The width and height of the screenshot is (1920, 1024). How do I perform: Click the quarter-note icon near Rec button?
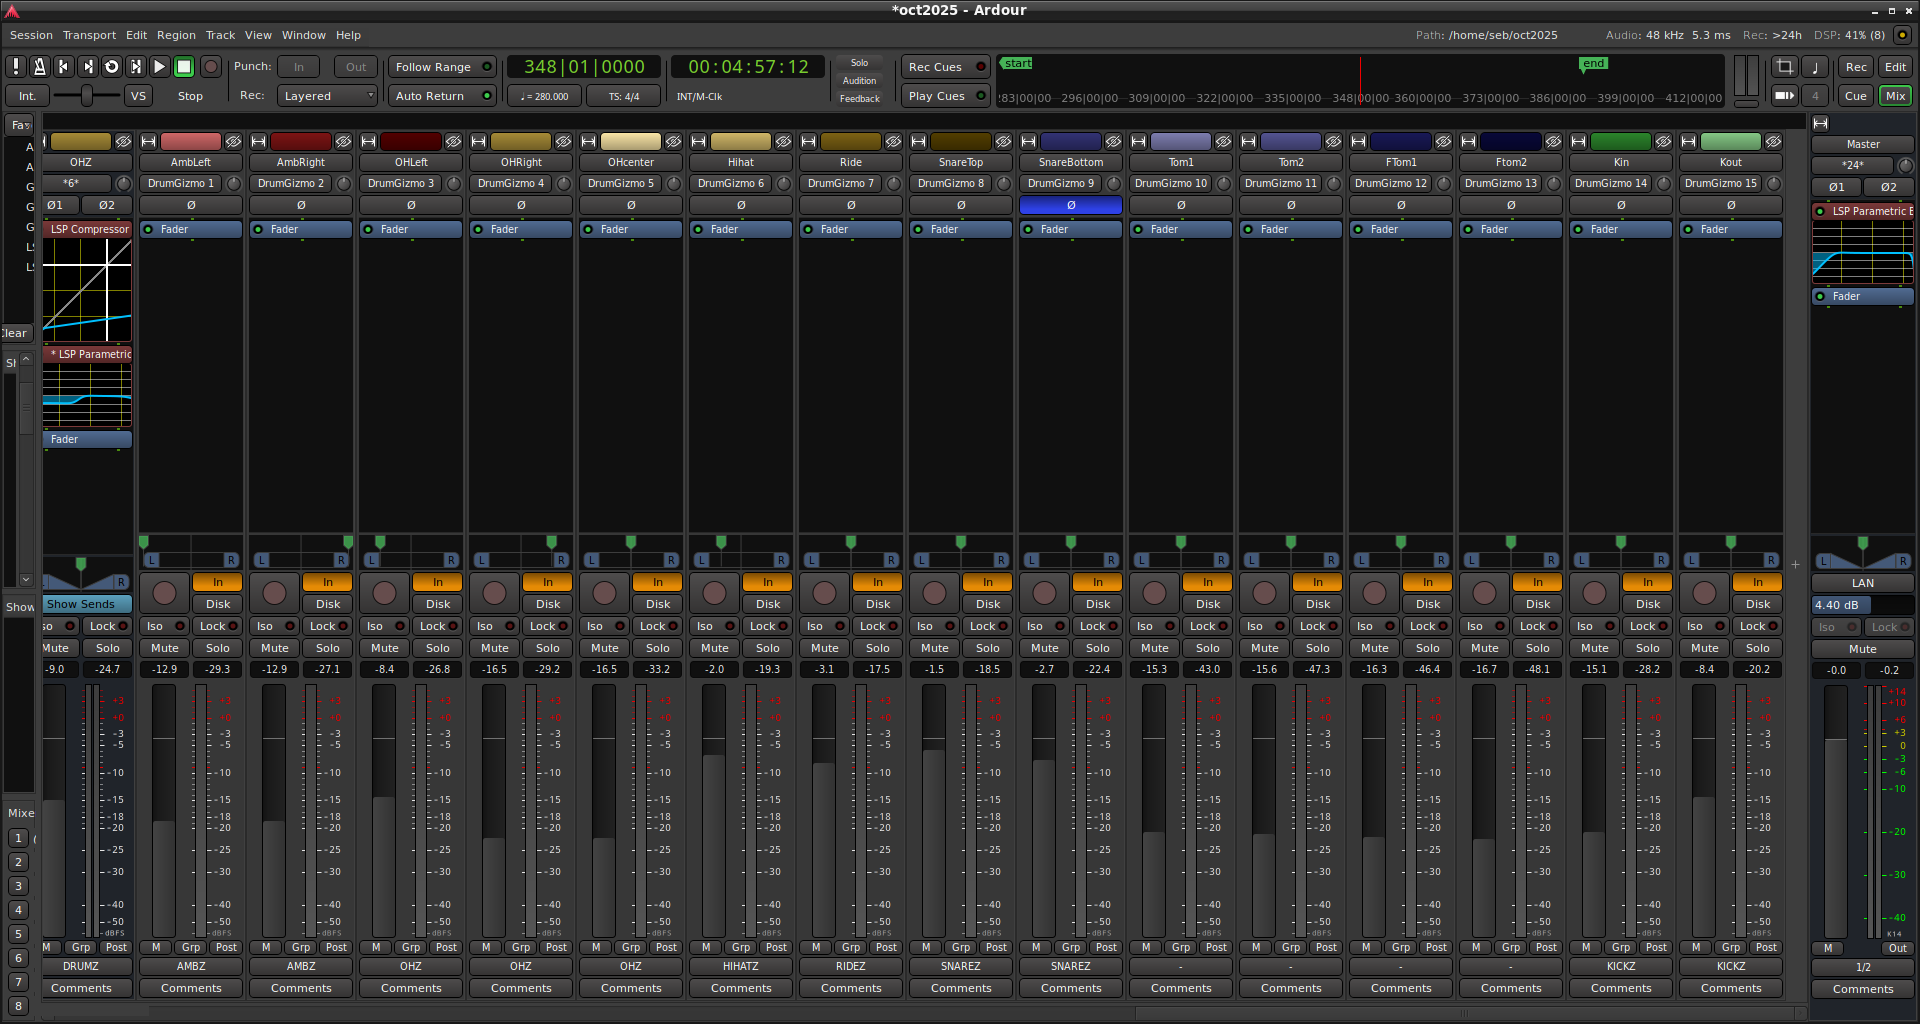tap(1814, 67)
